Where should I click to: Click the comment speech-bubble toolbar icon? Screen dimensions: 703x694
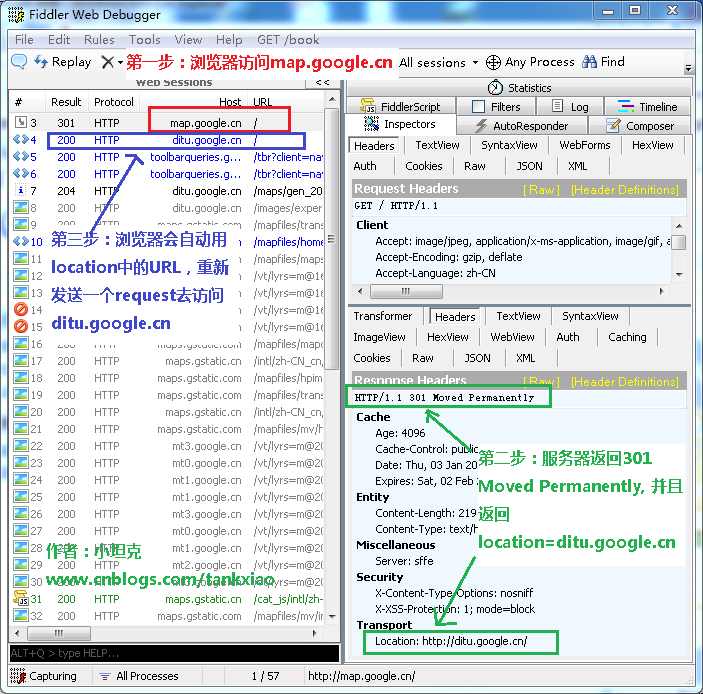[19, 61]
